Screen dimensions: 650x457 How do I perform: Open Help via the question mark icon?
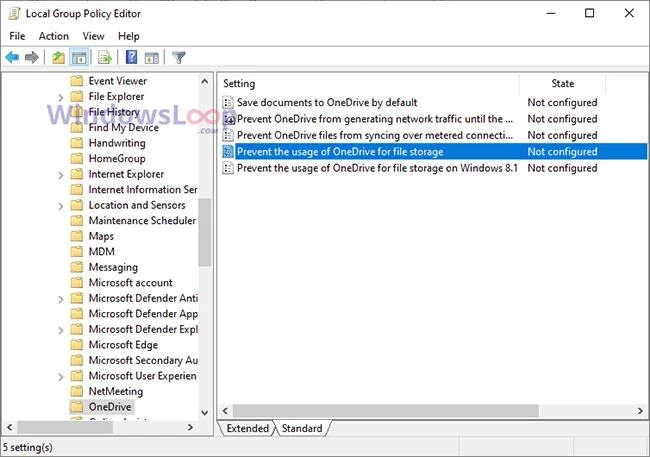pyautogui.click(x=131, y=57)
